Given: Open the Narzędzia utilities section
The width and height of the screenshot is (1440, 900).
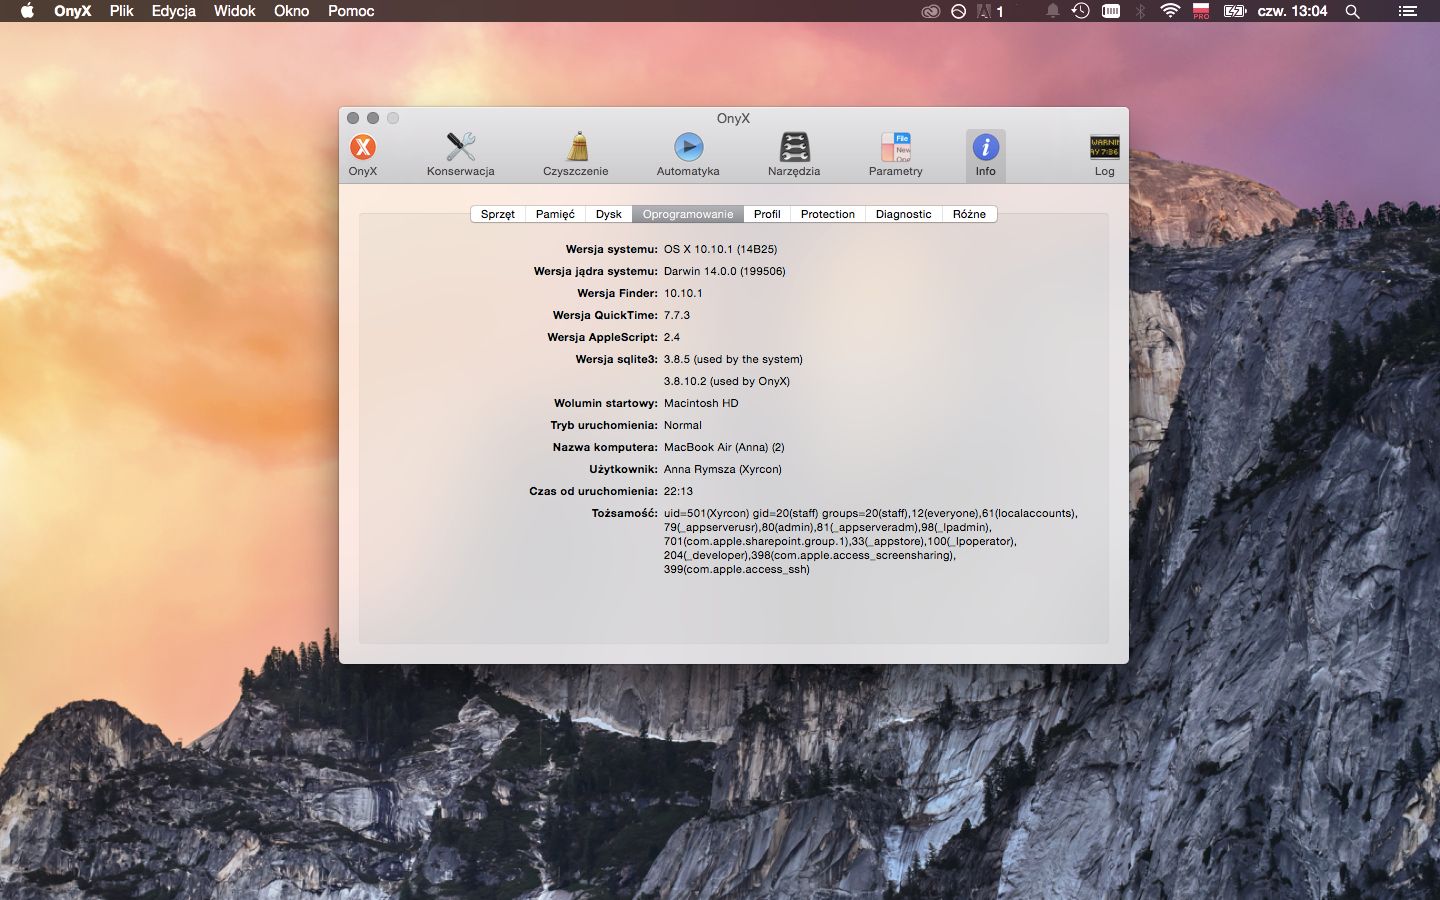Looking at the screenshot, I should coord(794,154).
